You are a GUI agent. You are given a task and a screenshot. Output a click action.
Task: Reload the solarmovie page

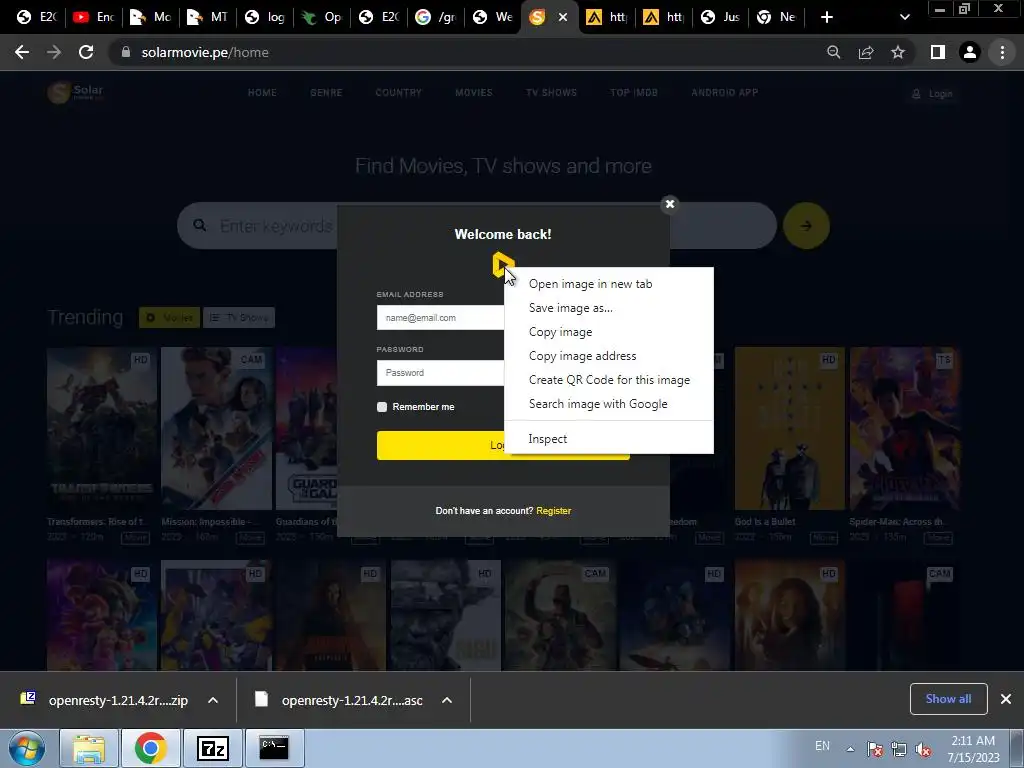86,52
